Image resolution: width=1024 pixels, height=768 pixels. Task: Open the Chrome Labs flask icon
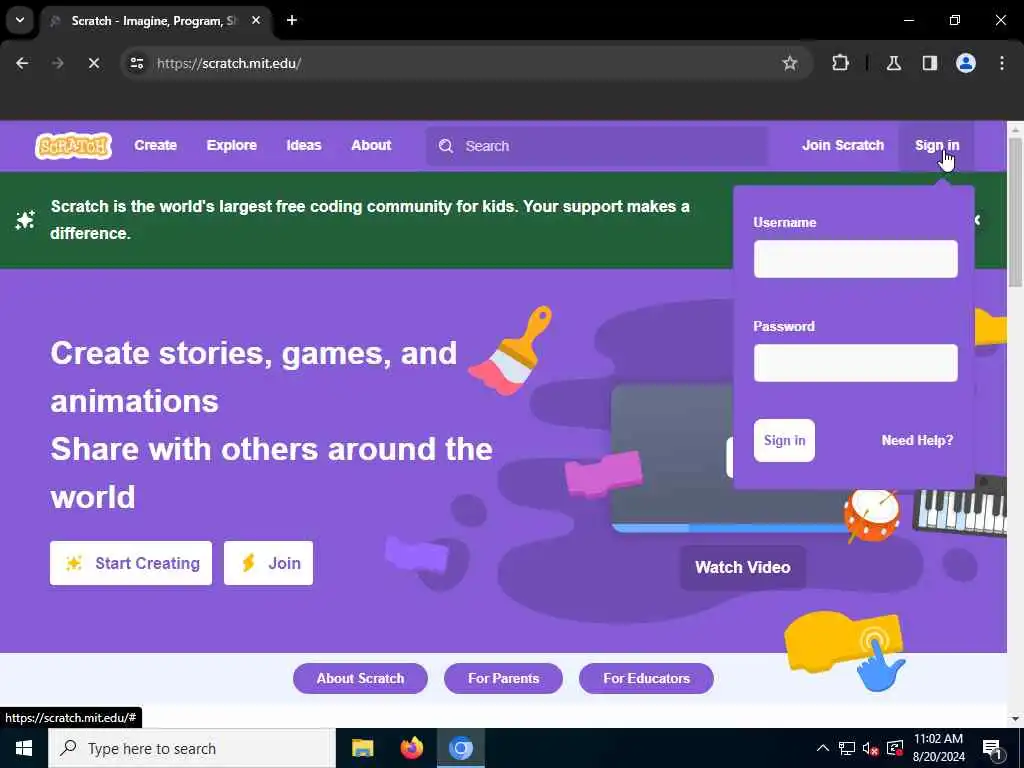[893, 63]
